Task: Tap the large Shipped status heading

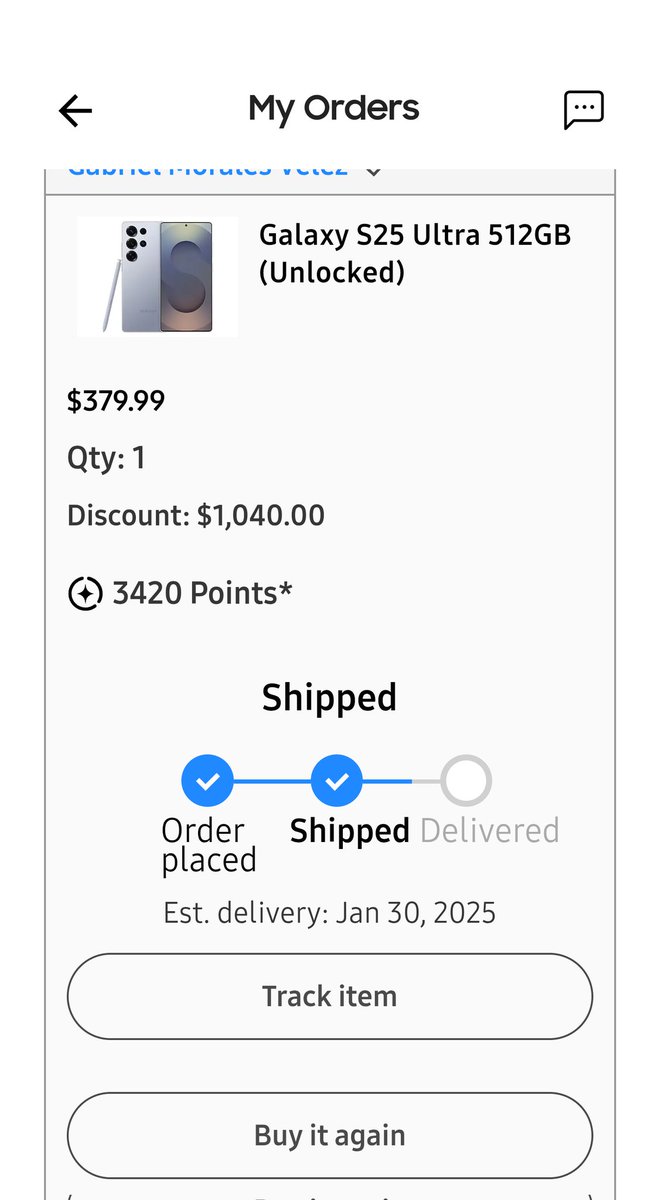Action: pyautogui.click(x=330, y=698)
